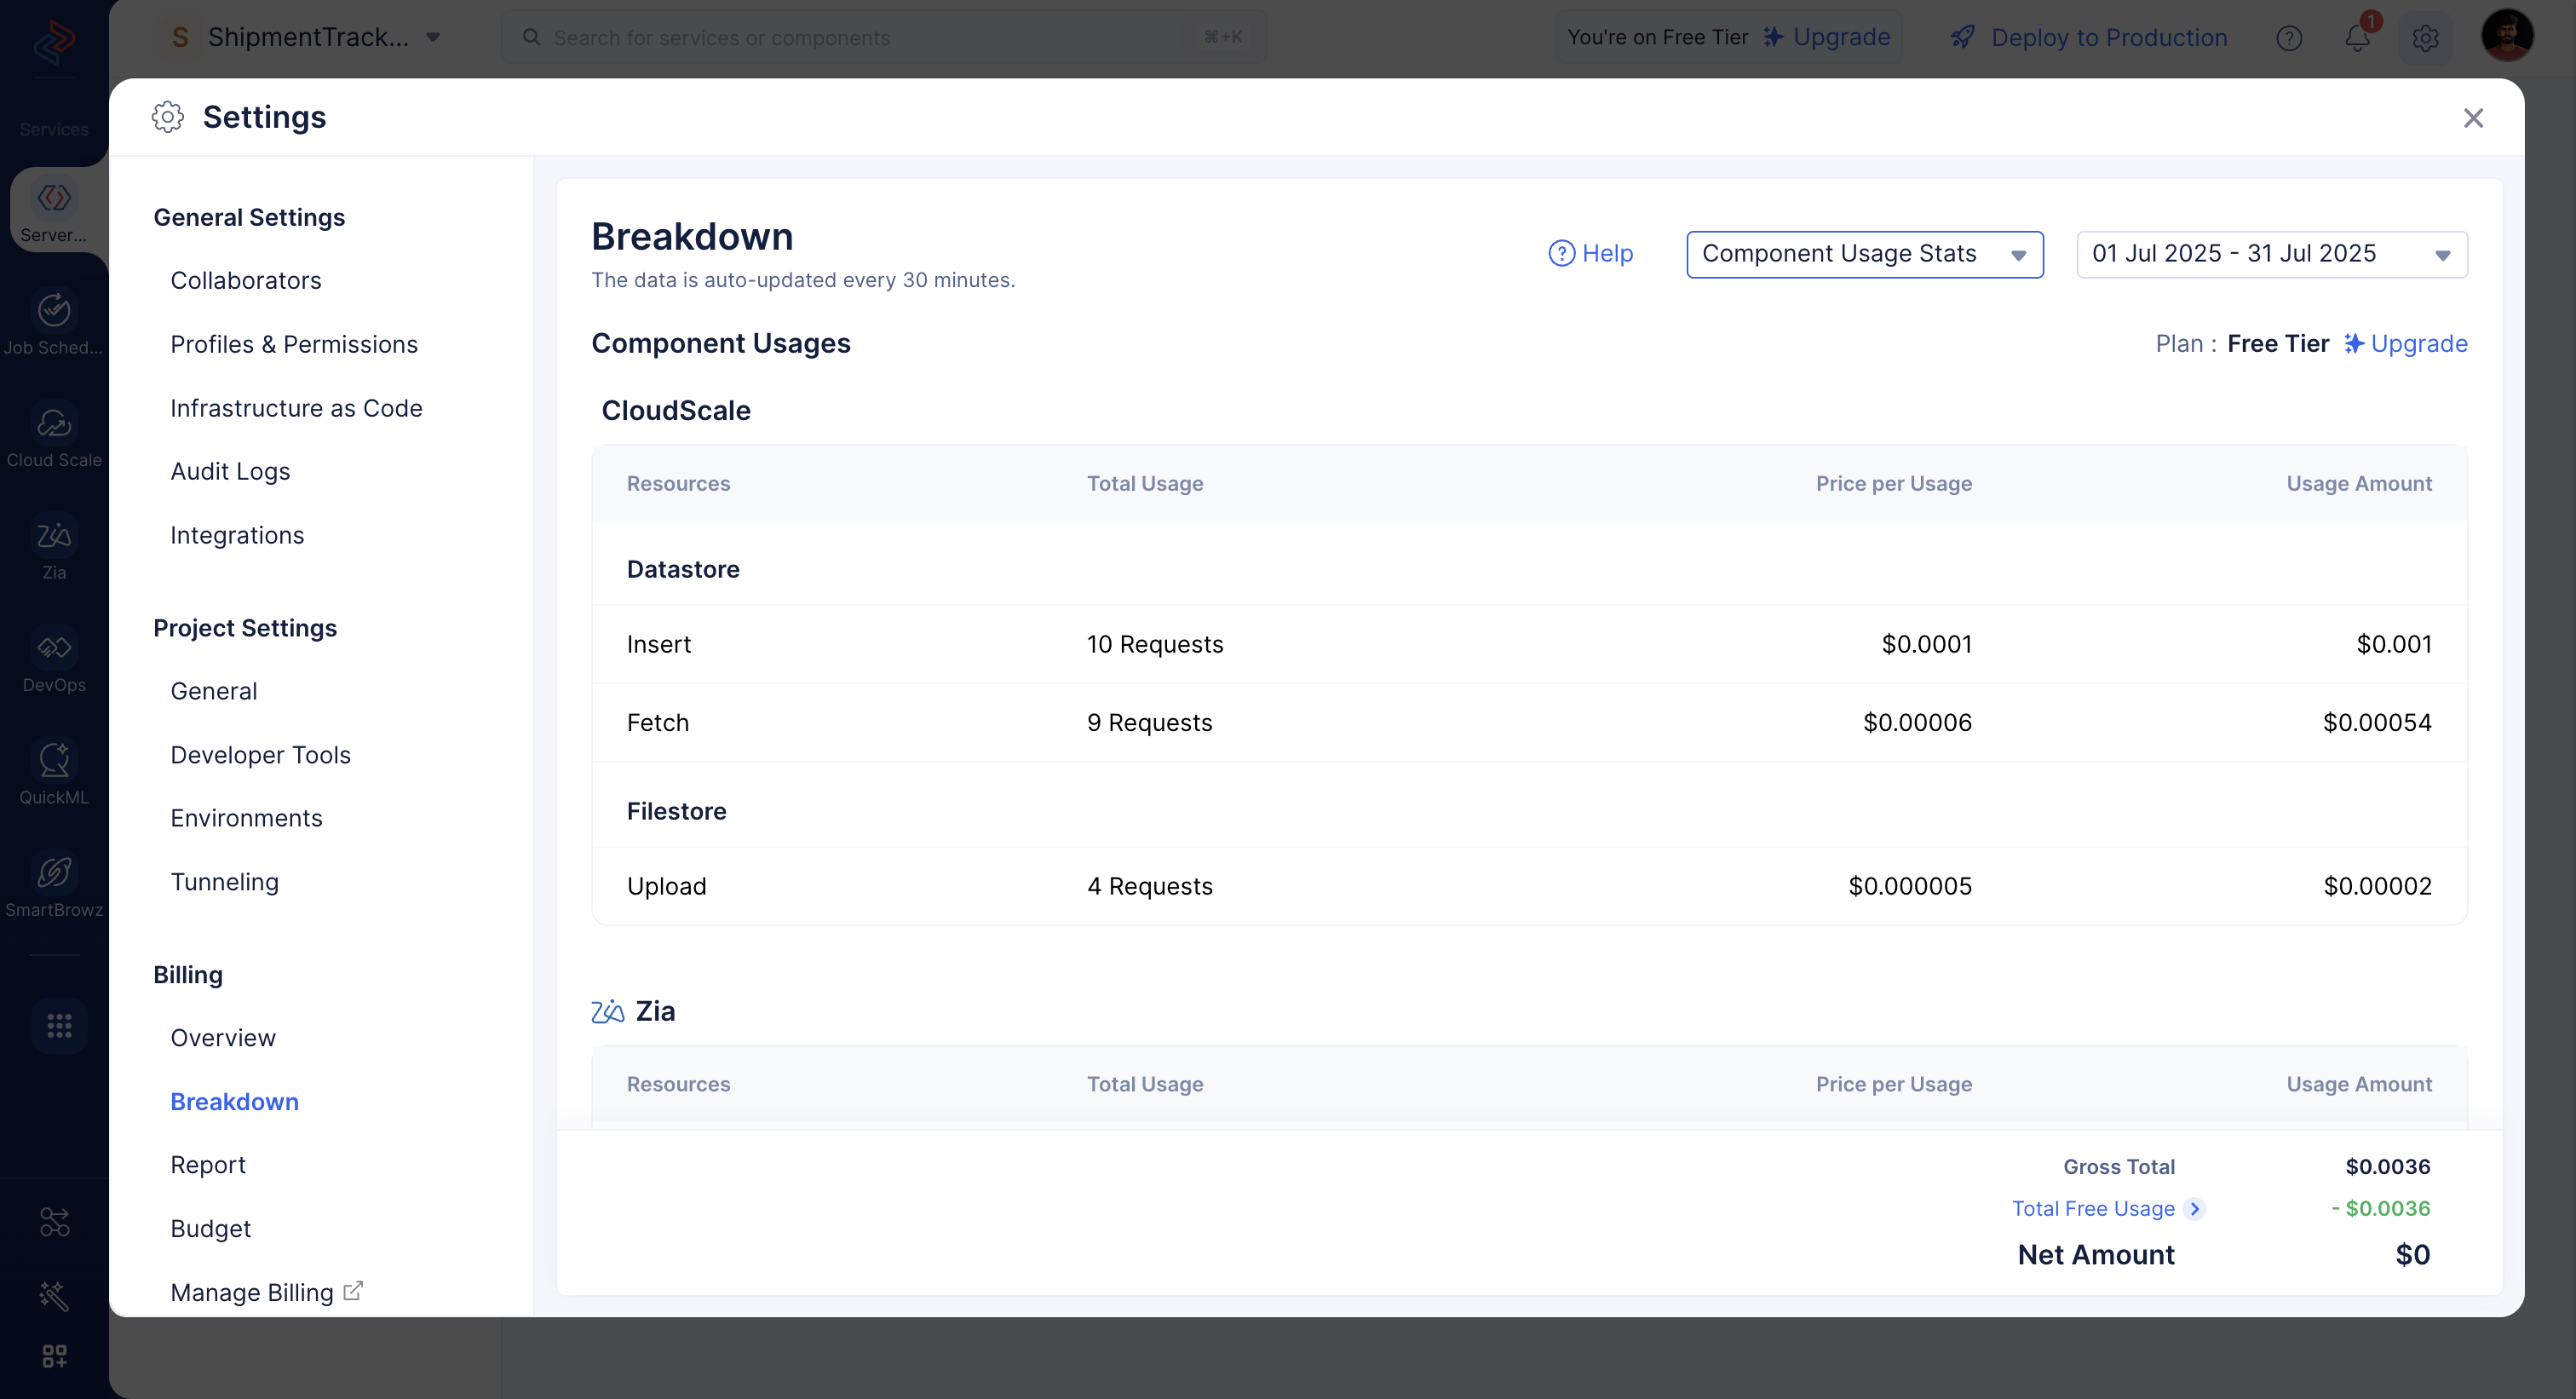This screenshot has width=2576, height=1399.
Task: Open the all-services grid icon in sidebar
Action: pyautogui.click(x=59, y=1025)
